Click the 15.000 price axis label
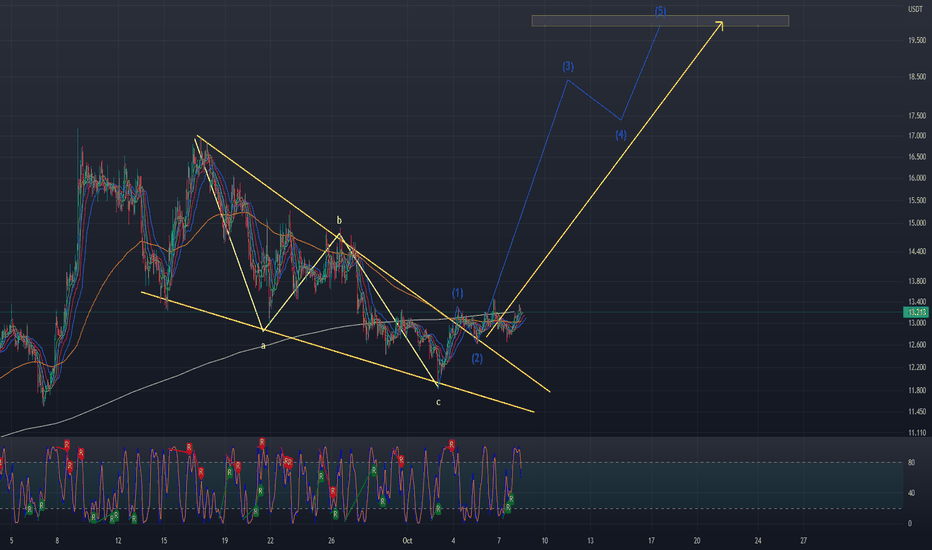The width and height of the screenshot is (932, 550). (917, 224)
